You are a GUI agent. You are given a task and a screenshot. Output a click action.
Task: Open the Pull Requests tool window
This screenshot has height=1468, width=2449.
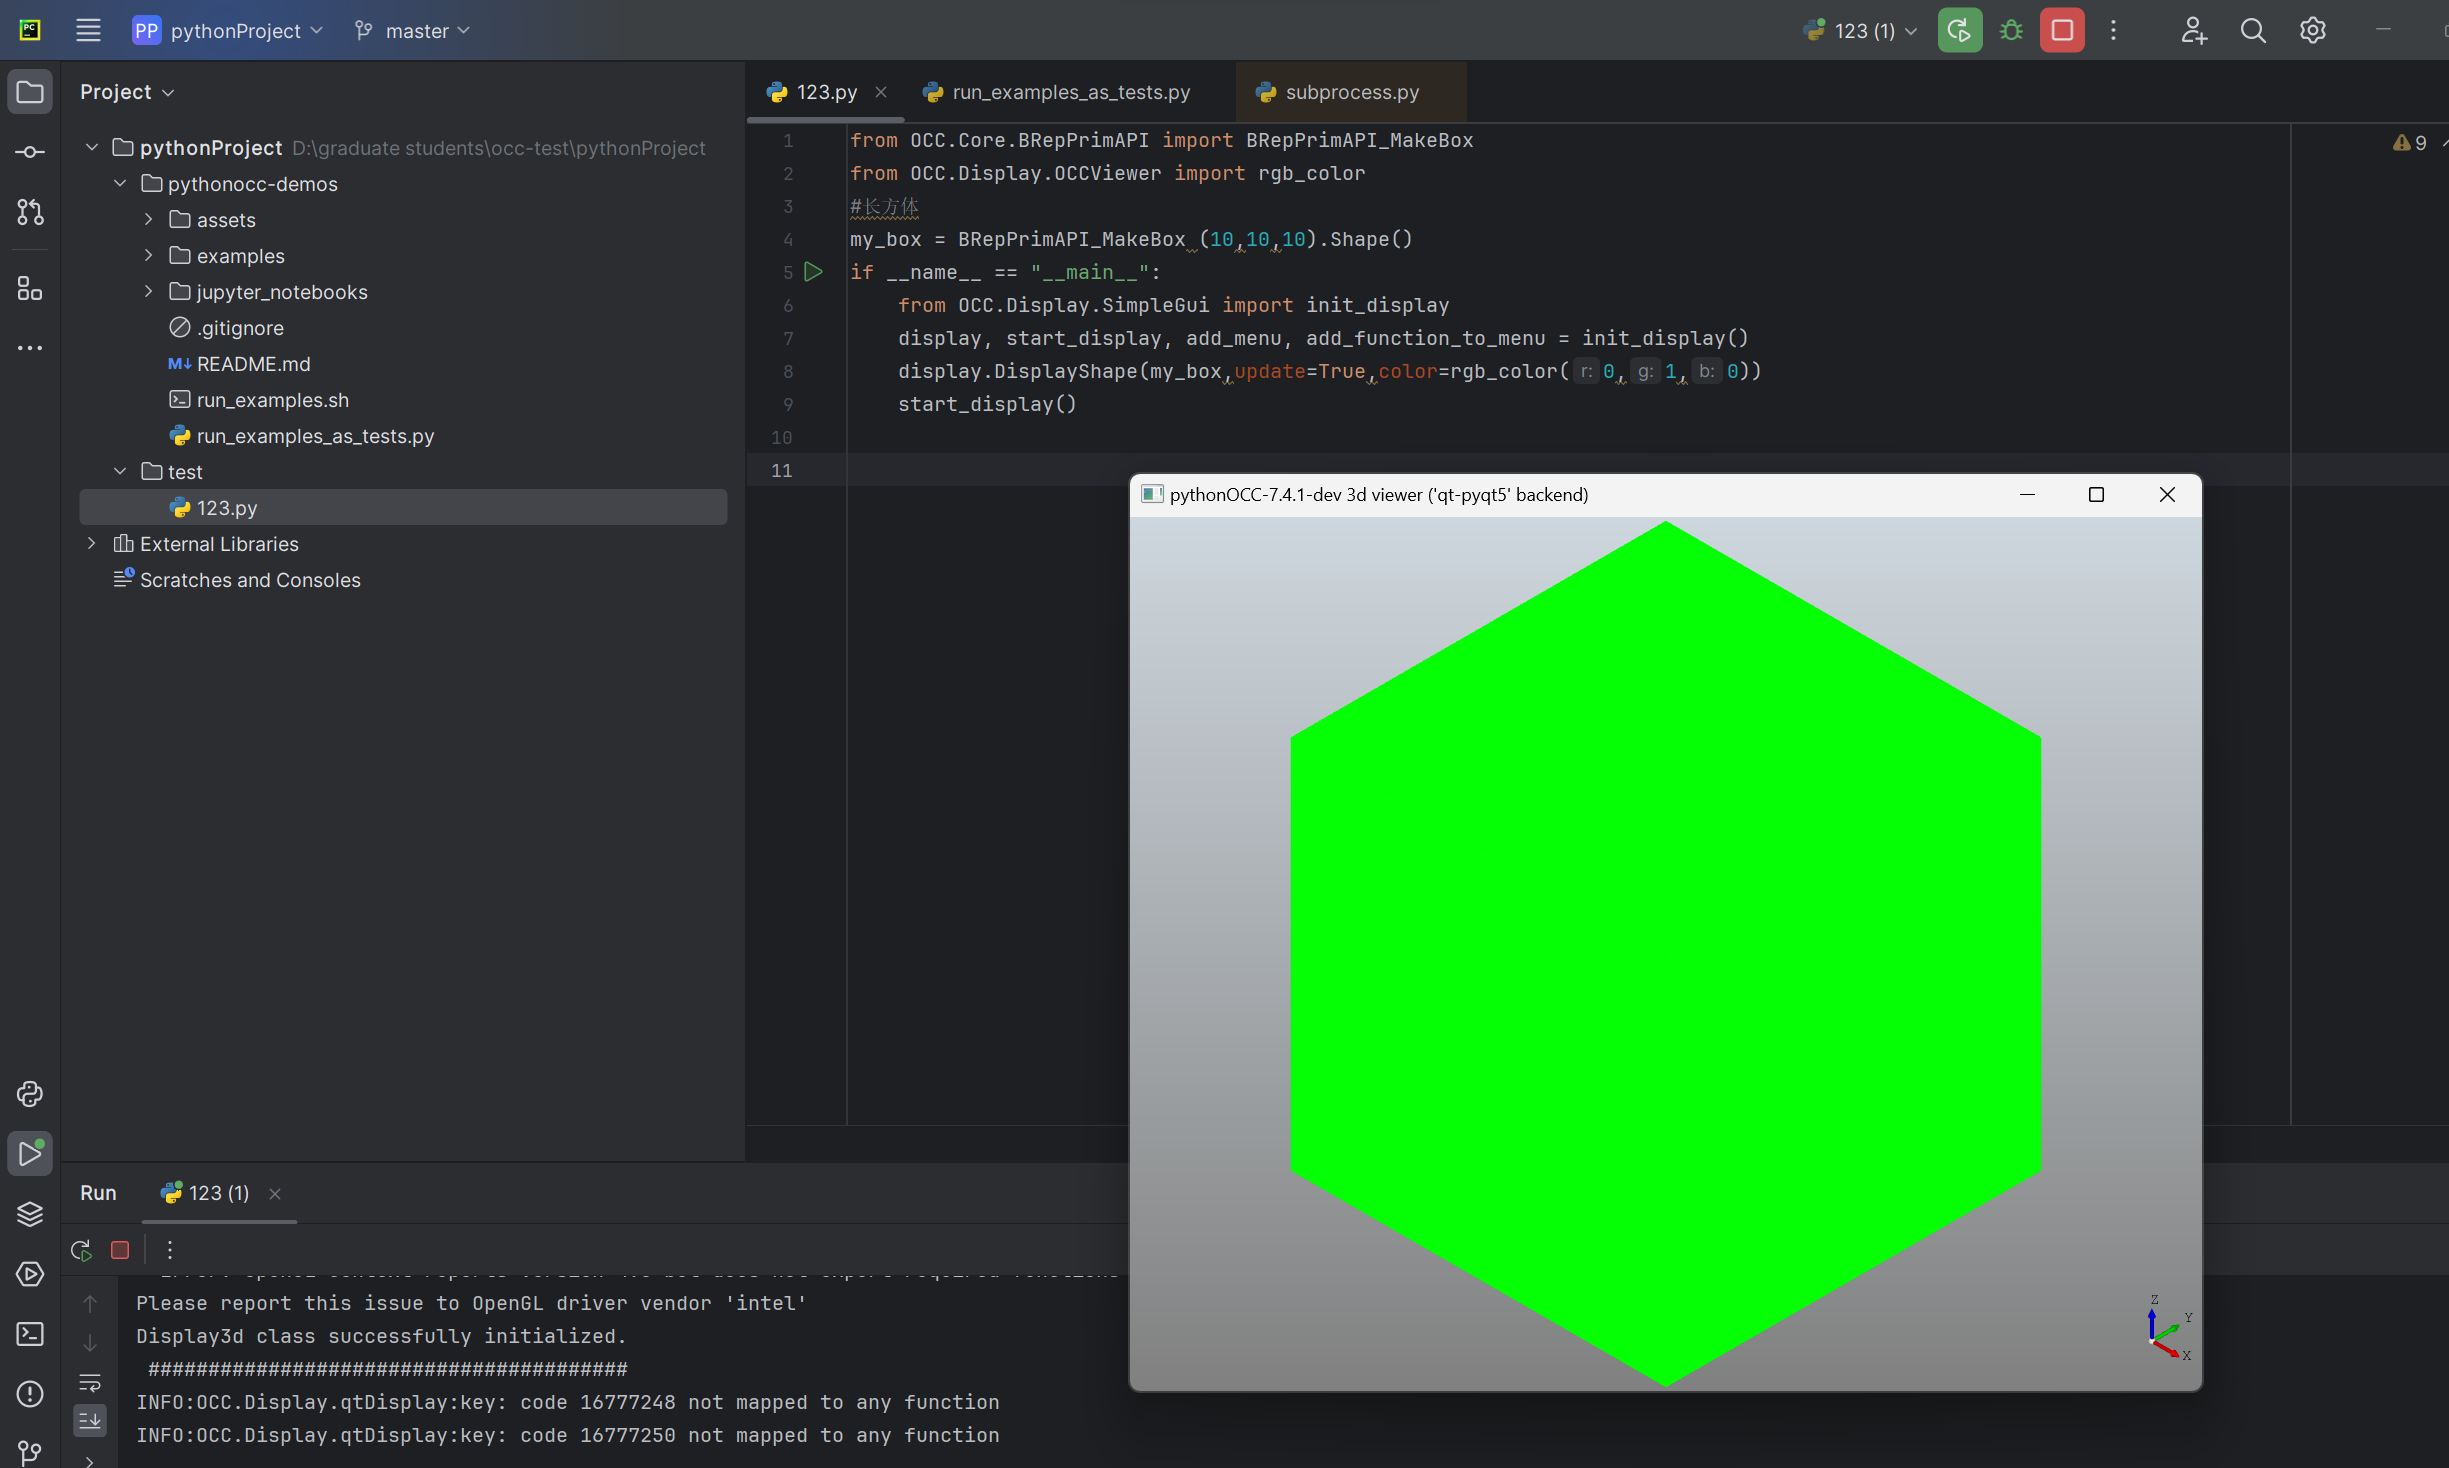tap(30, 212)
